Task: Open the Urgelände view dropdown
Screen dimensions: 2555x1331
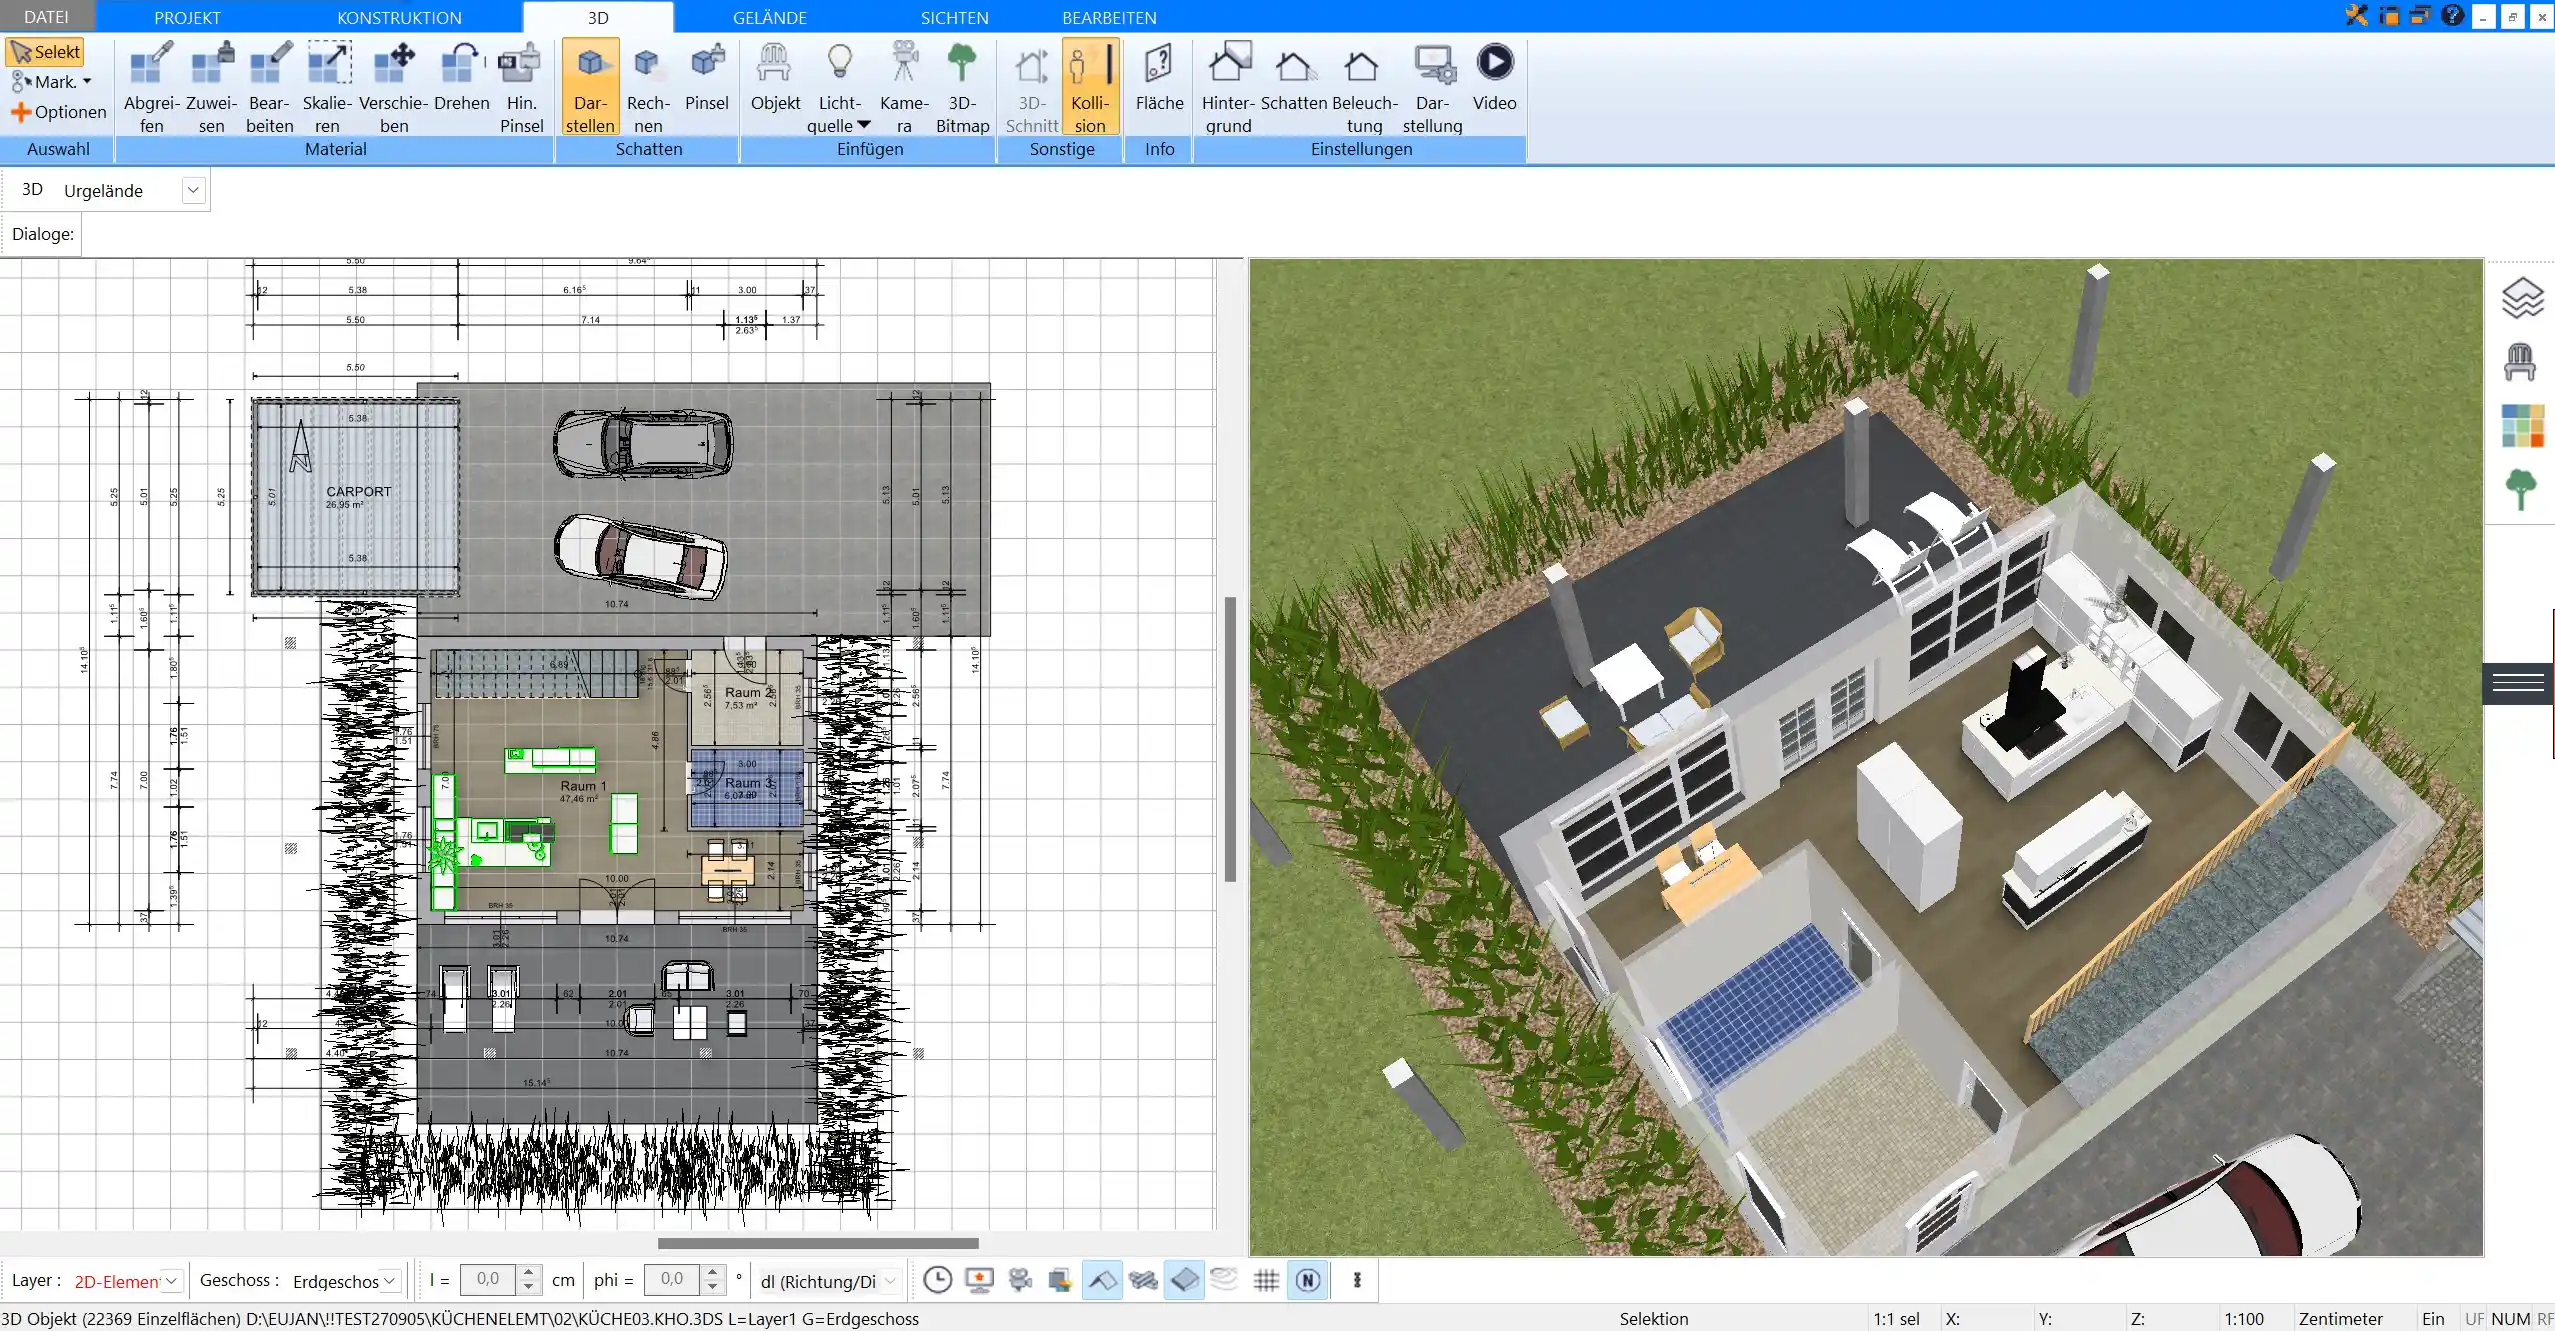Action: pyautogui.click(x=193, y=190)
